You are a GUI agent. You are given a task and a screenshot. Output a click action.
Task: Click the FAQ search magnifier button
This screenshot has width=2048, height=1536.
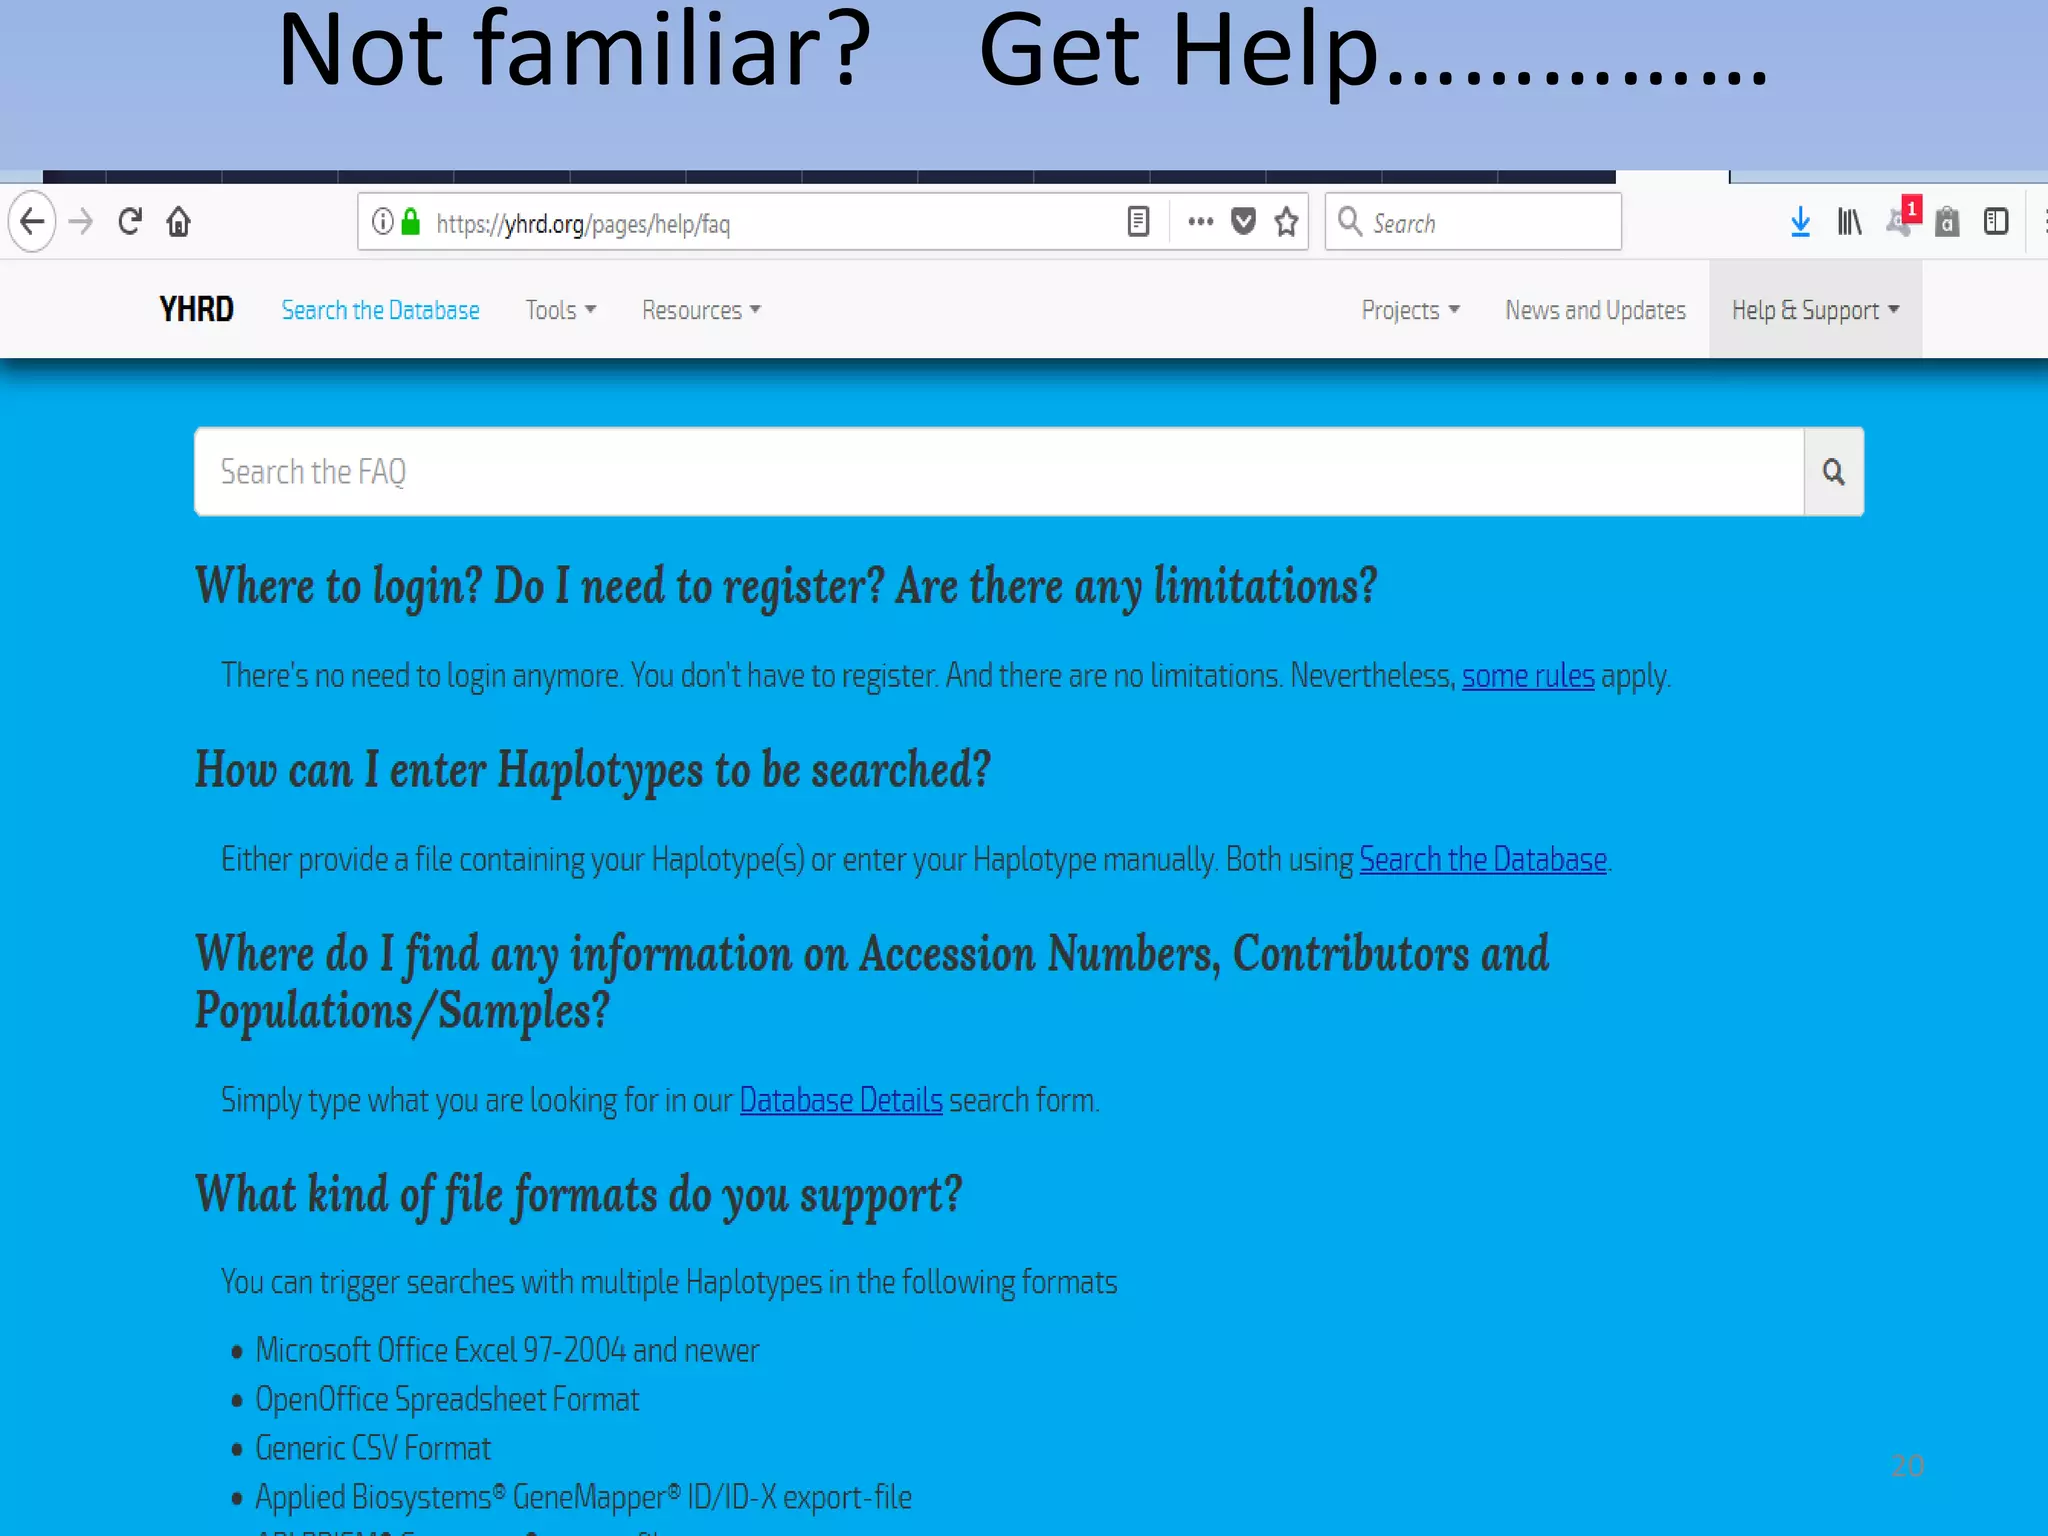[1833, 472]
